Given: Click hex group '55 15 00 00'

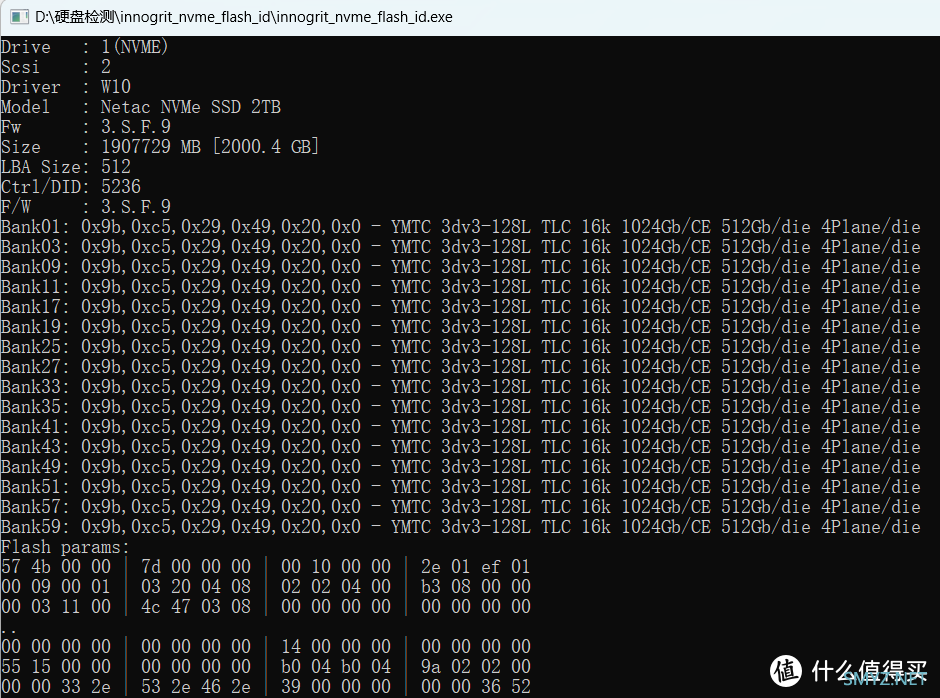Looking at the screenshot, I should pos(56,666).
